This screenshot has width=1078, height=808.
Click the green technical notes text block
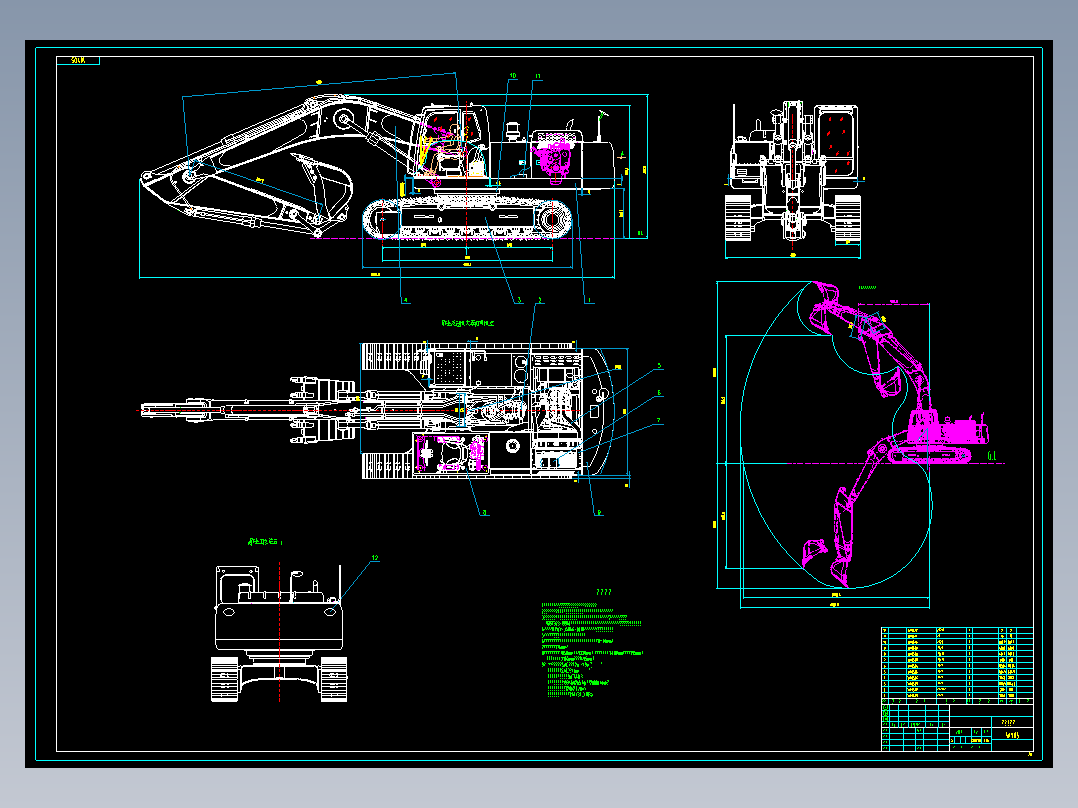point(592,650)
